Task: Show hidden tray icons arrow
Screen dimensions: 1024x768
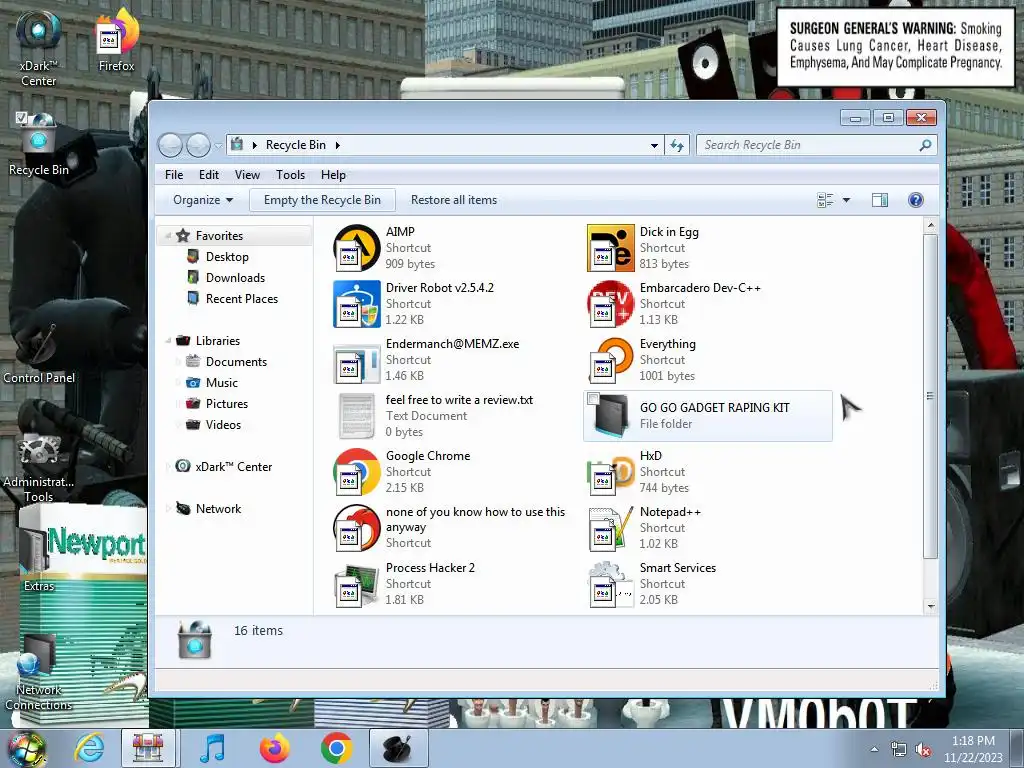Action: pos(874,749)
